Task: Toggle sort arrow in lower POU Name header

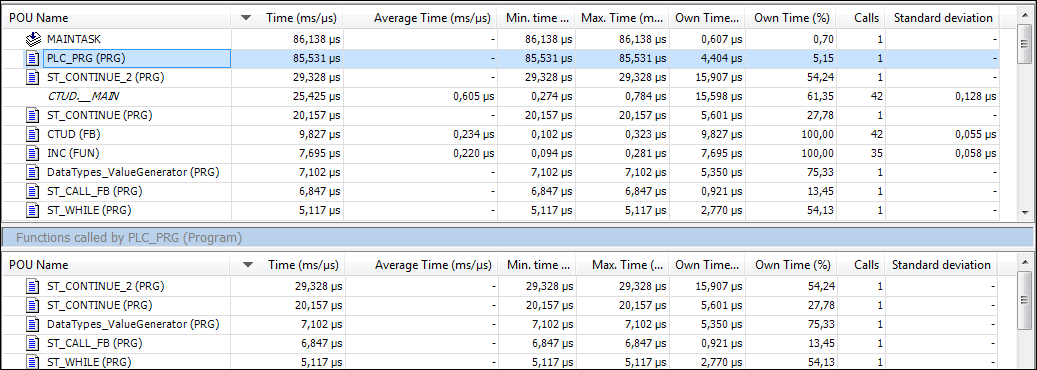Action: [x=246, y=265]
